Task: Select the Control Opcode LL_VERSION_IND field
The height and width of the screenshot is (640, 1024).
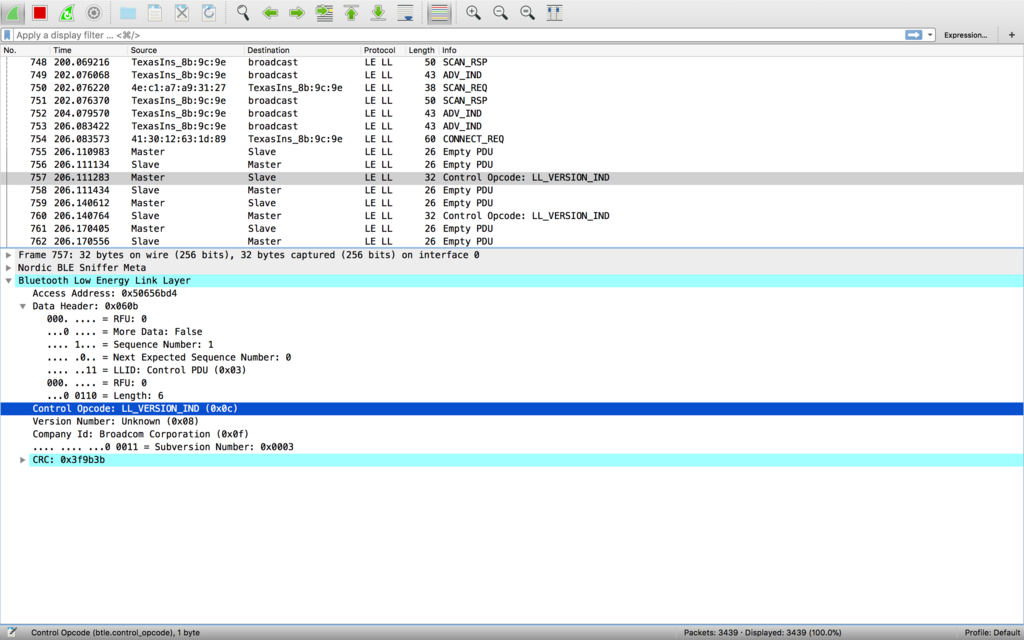Action: 512,408
